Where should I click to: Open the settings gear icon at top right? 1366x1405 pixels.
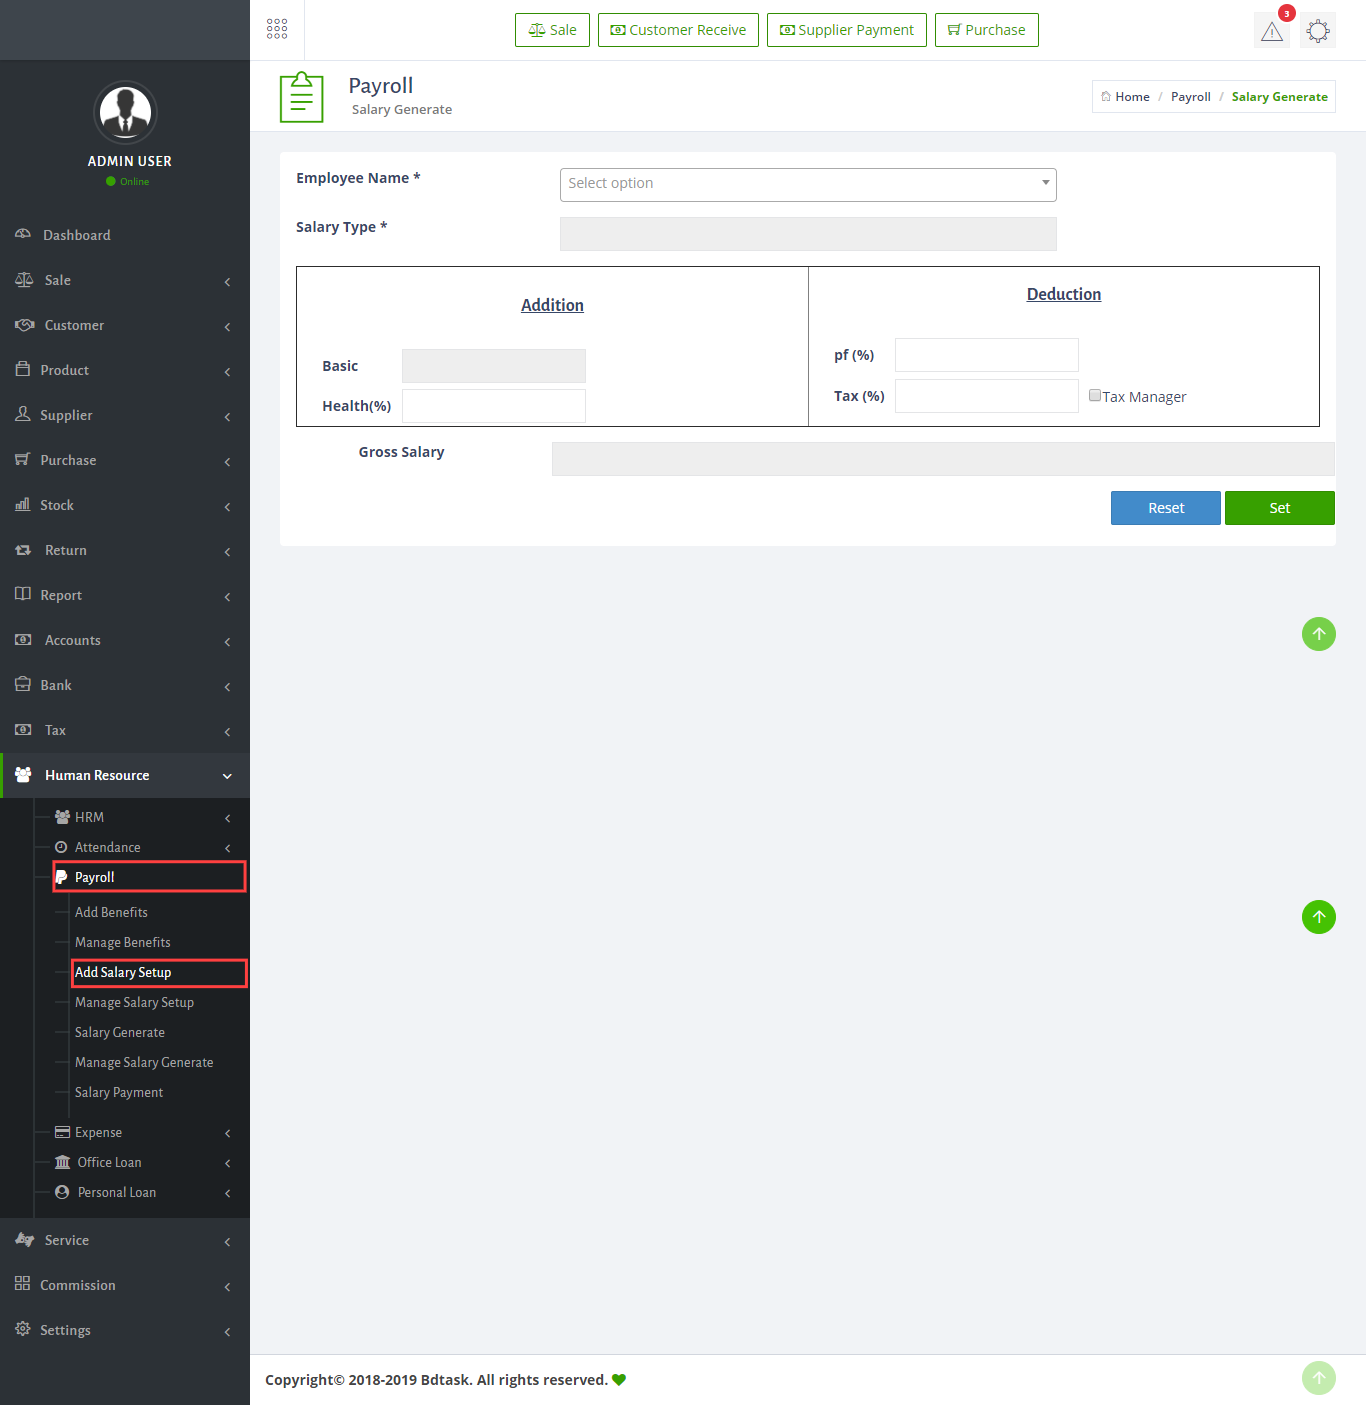click(1318, 31)
